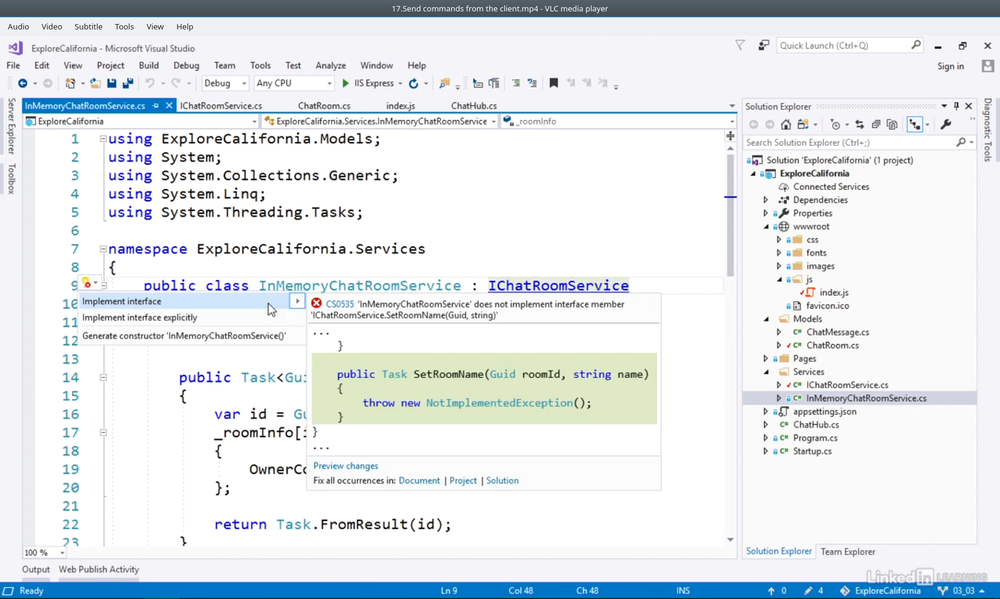Click the Save All toolbar icon
The image size is (1000, 599).
(x=128, y=84)
